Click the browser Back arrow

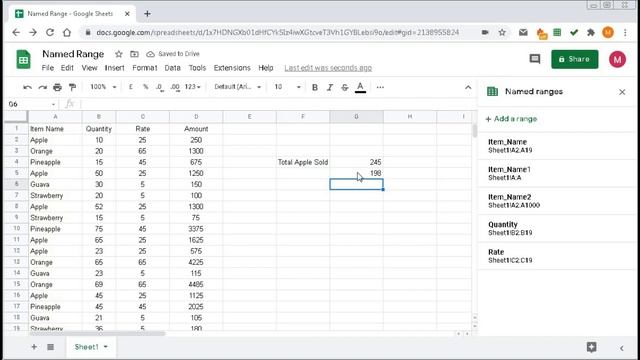[x=16, y=32]
